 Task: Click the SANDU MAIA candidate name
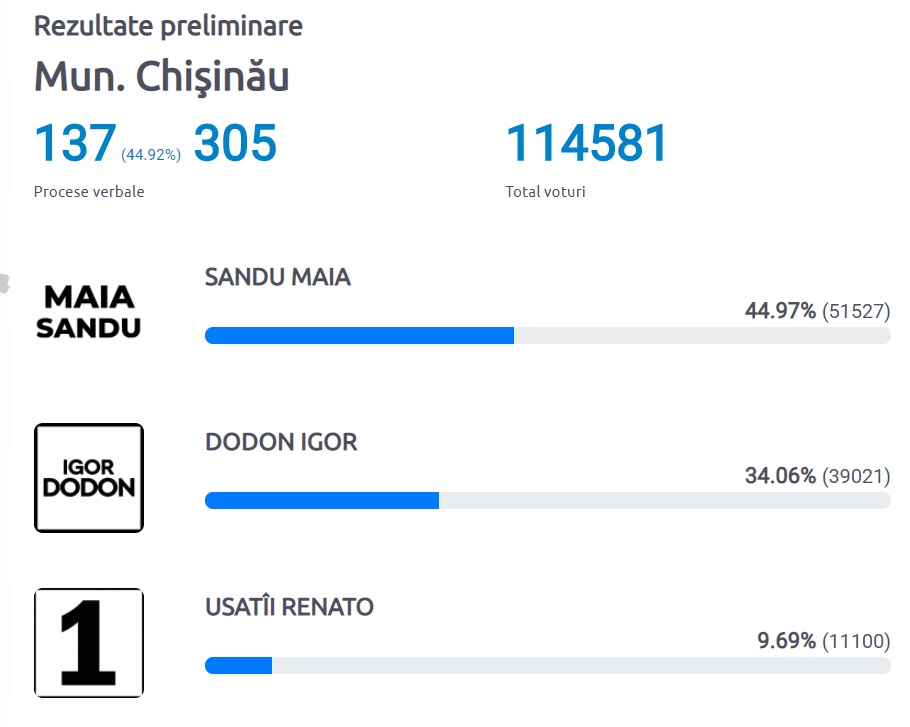pos(277,277)
